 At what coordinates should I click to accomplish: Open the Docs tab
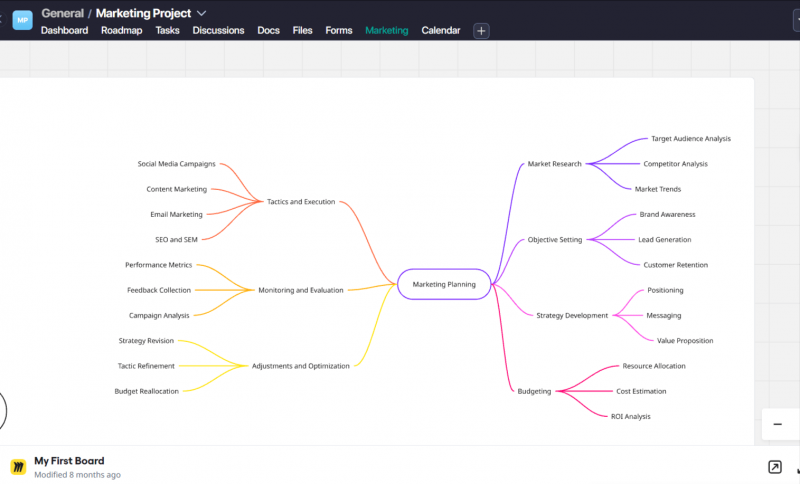[x=268, y=31]
